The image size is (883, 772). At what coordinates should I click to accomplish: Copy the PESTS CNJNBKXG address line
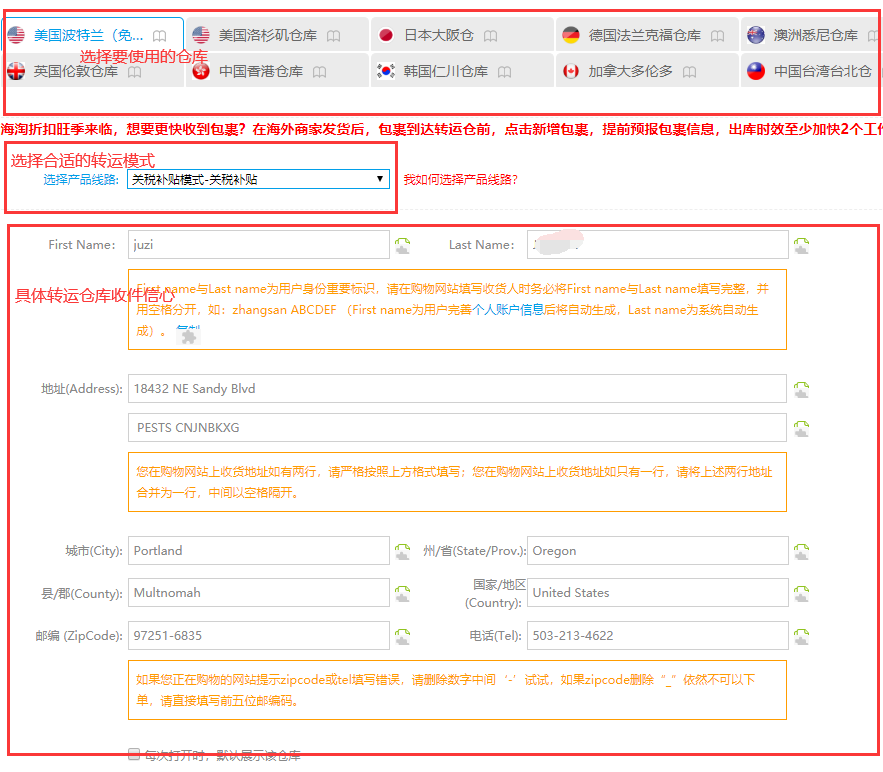point(801,429)
